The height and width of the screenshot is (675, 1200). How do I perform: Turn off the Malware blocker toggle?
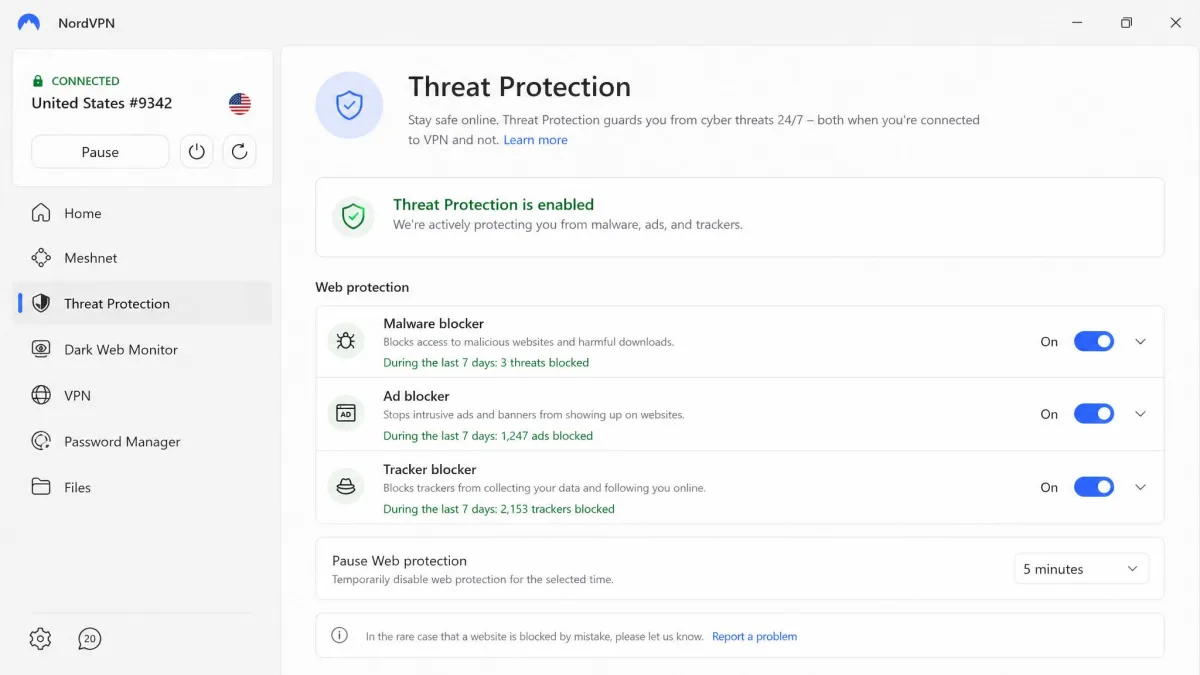click(1094, 341)
